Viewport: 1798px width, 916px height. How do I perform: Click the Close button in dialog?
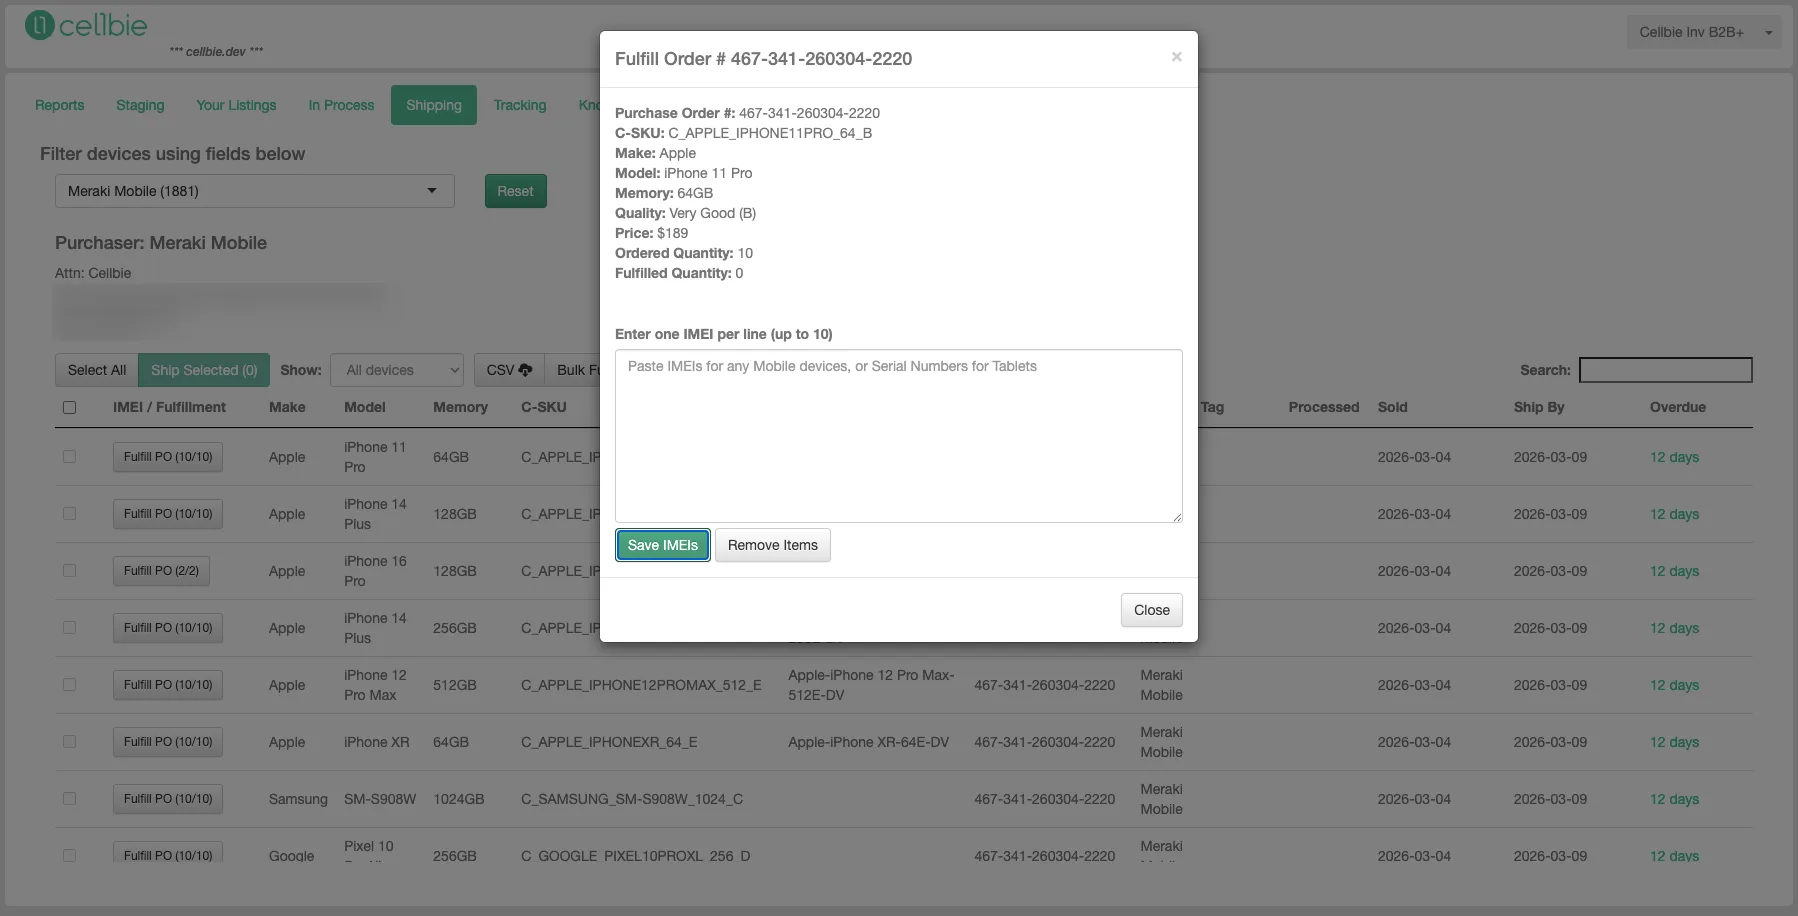click(x=1151, y=610)
